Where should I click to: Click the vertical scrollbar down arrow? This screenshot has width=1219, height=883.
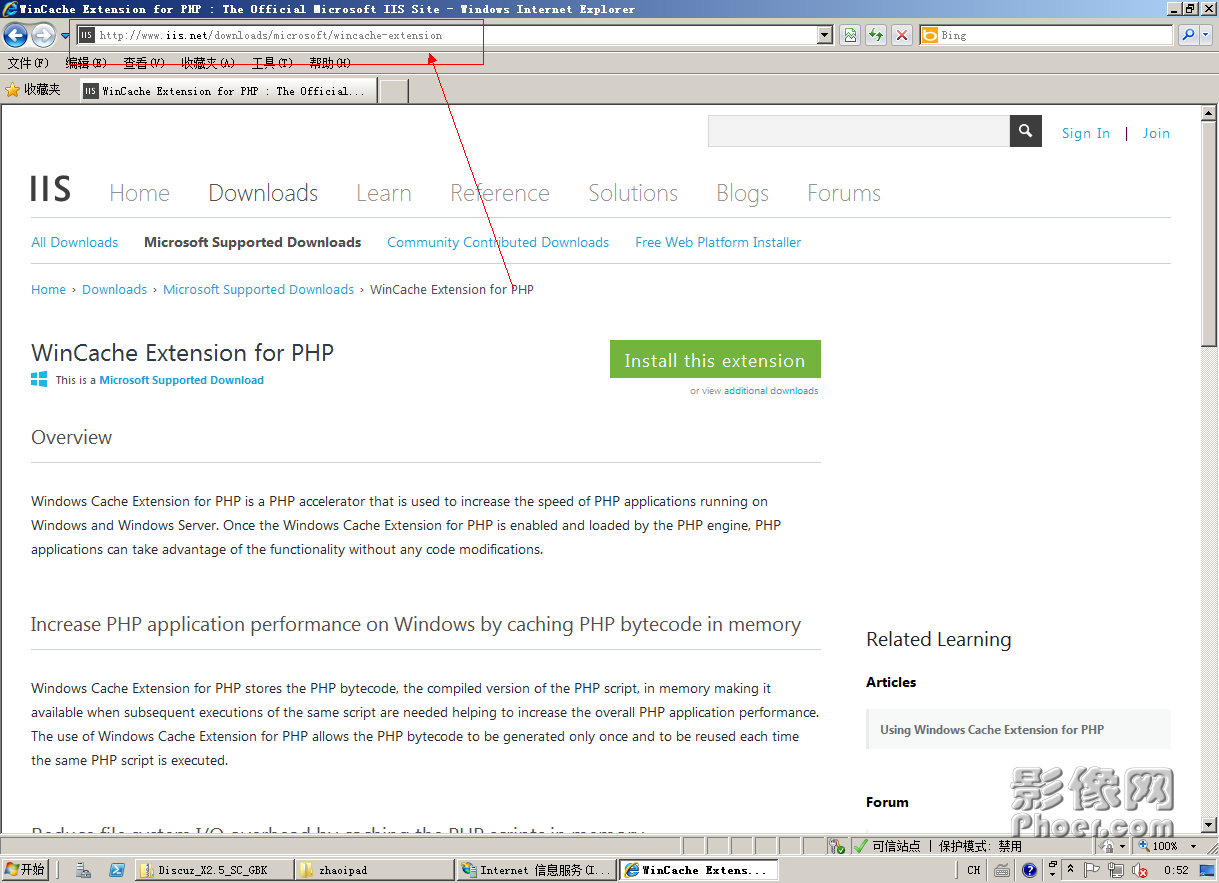1209,825
